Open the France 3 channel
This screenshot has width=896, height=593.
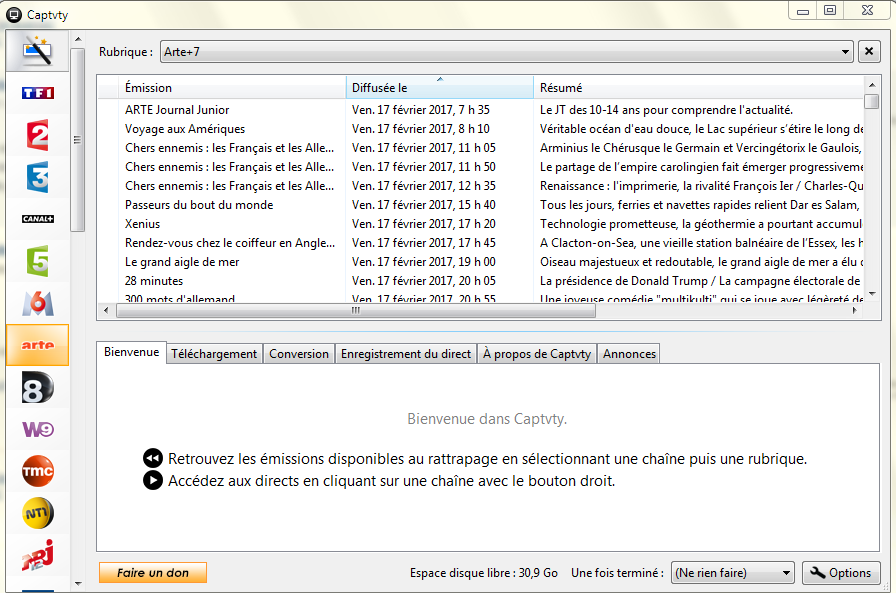pos(37,177)
